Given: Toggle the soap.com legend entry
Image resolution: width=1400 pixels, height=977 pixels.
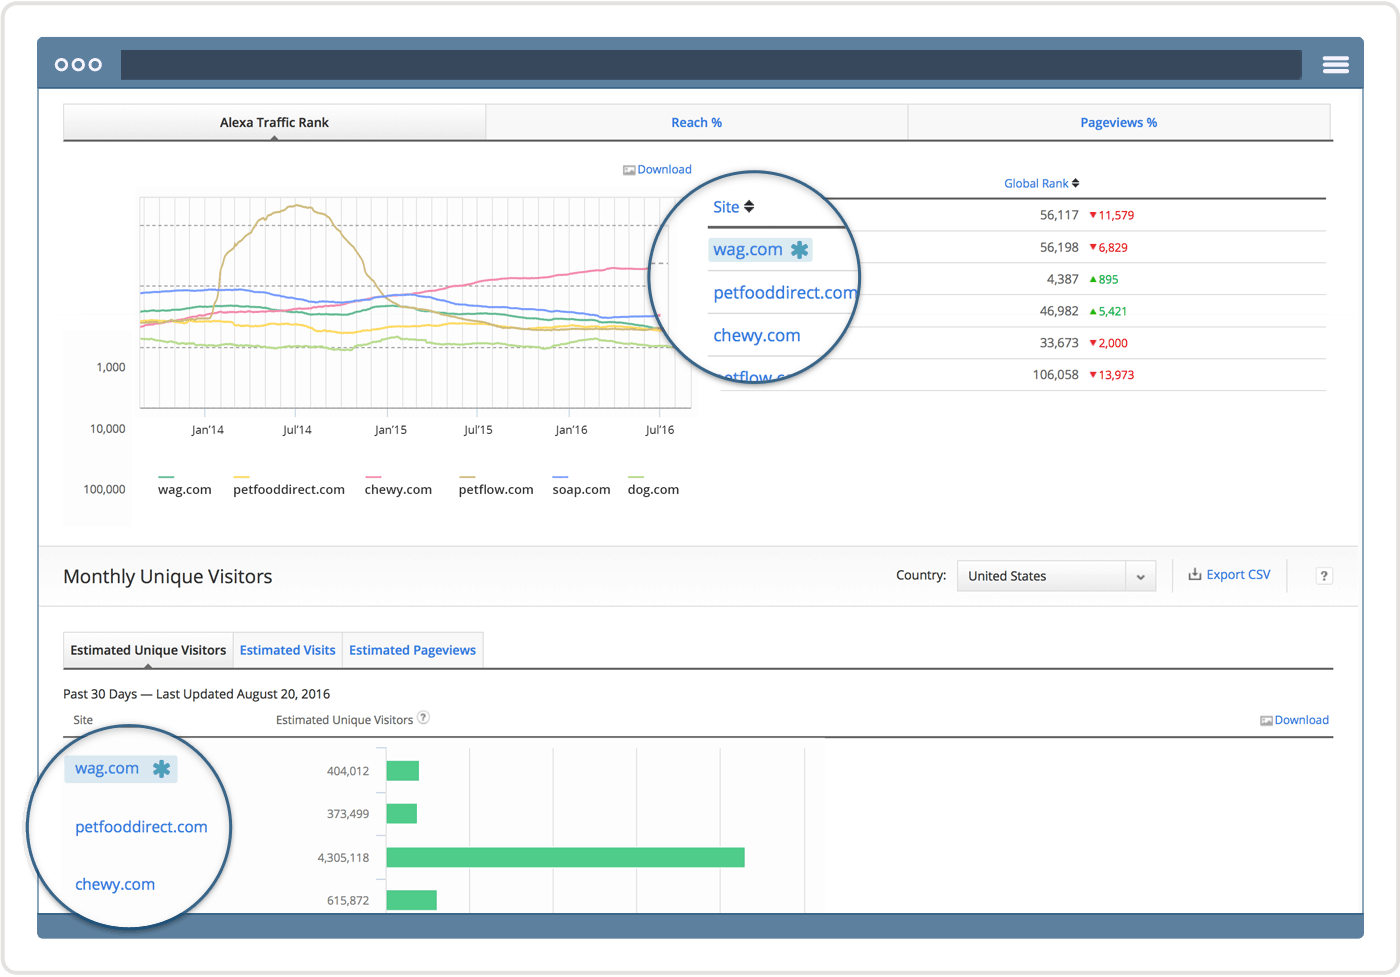Looking at the screenshot, I should (581, 489).
